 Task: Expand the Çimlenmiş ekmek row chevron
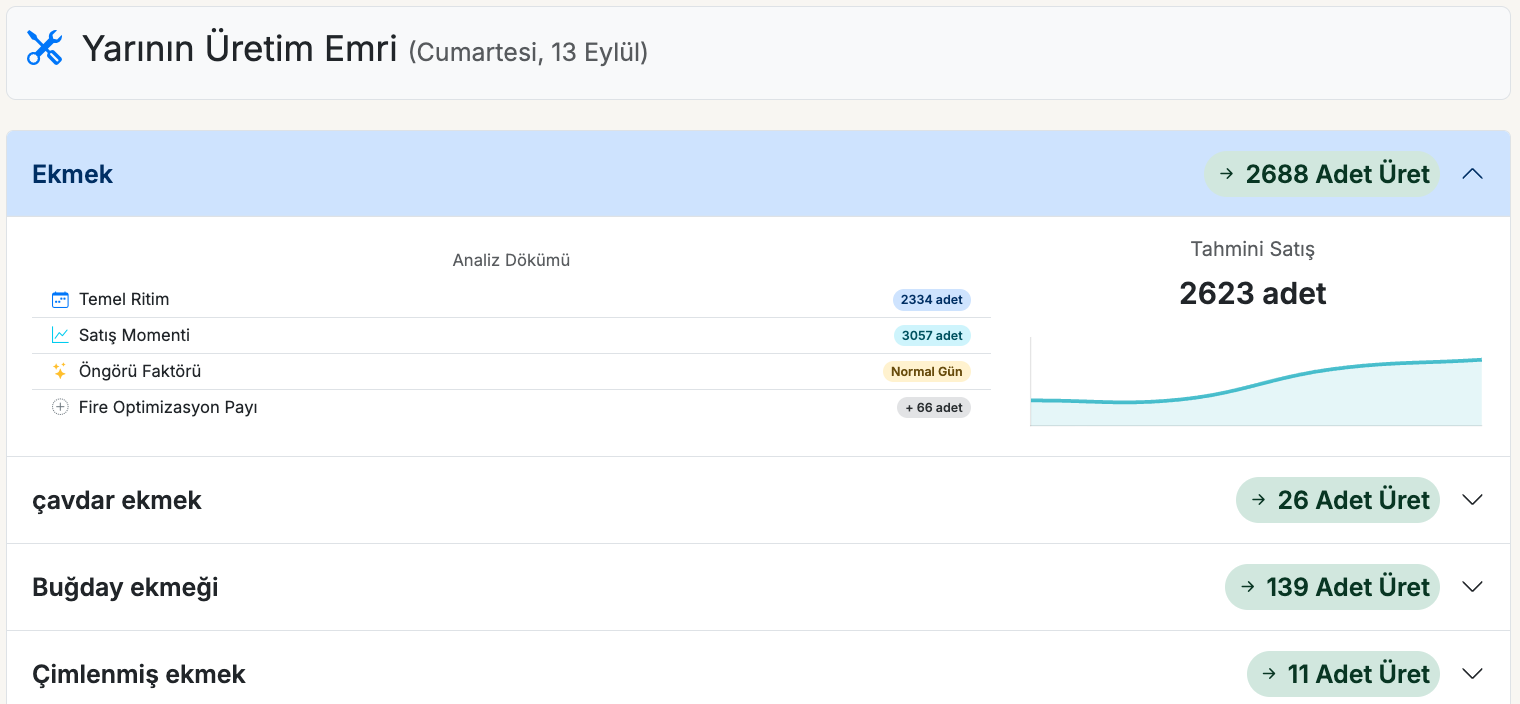coord(1472,674)
